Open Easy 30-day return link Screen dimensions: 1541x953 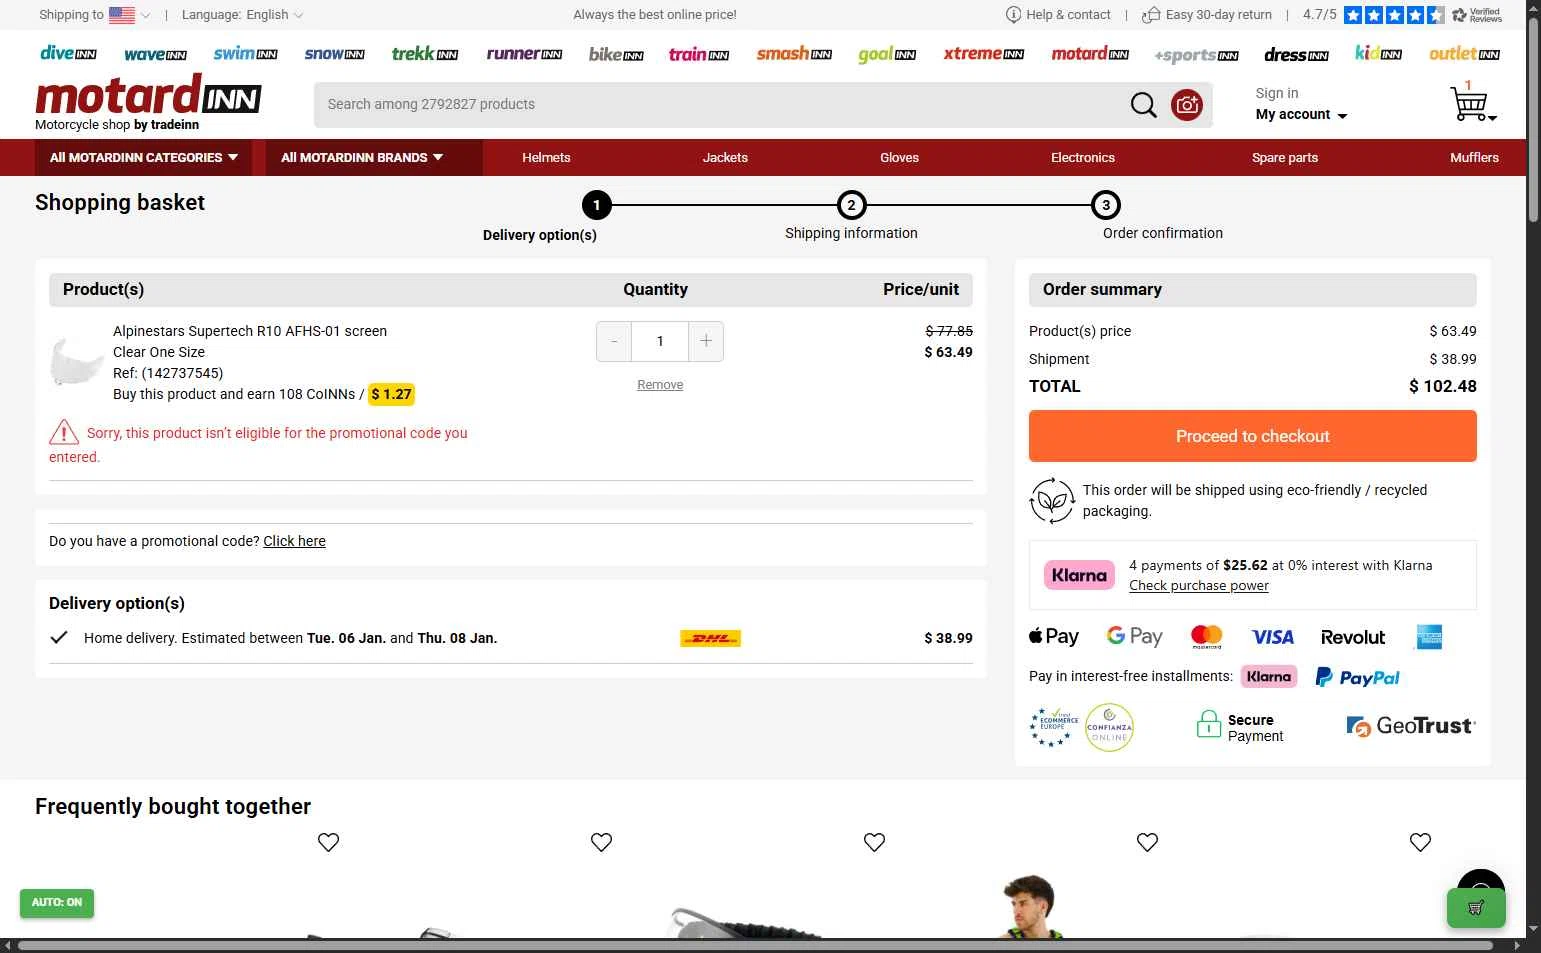[1207, 15]
